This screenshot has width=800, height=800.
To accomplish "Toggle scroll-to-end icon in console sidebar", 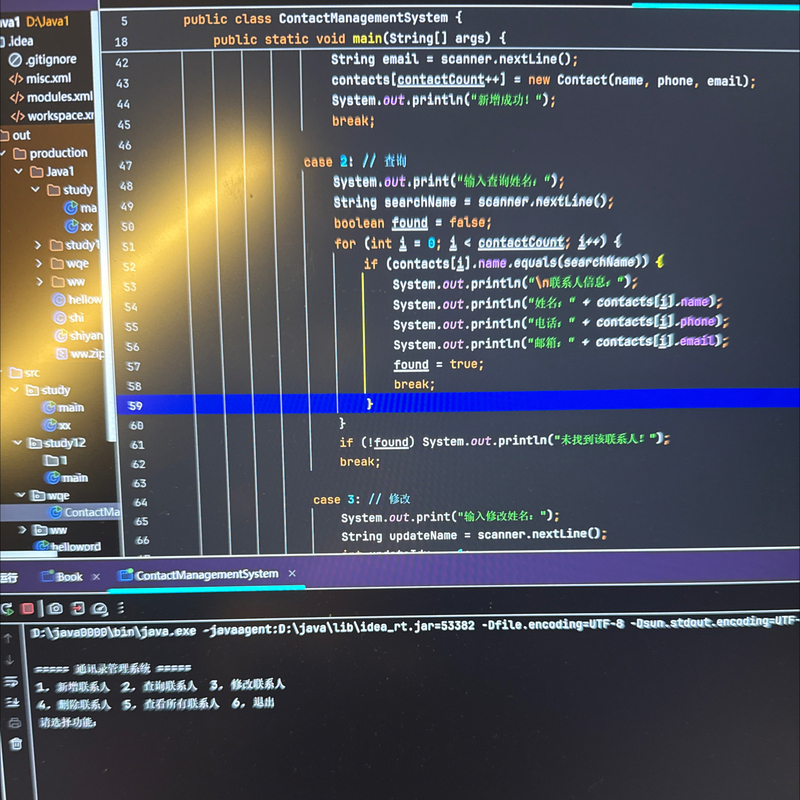I will 13,702.
